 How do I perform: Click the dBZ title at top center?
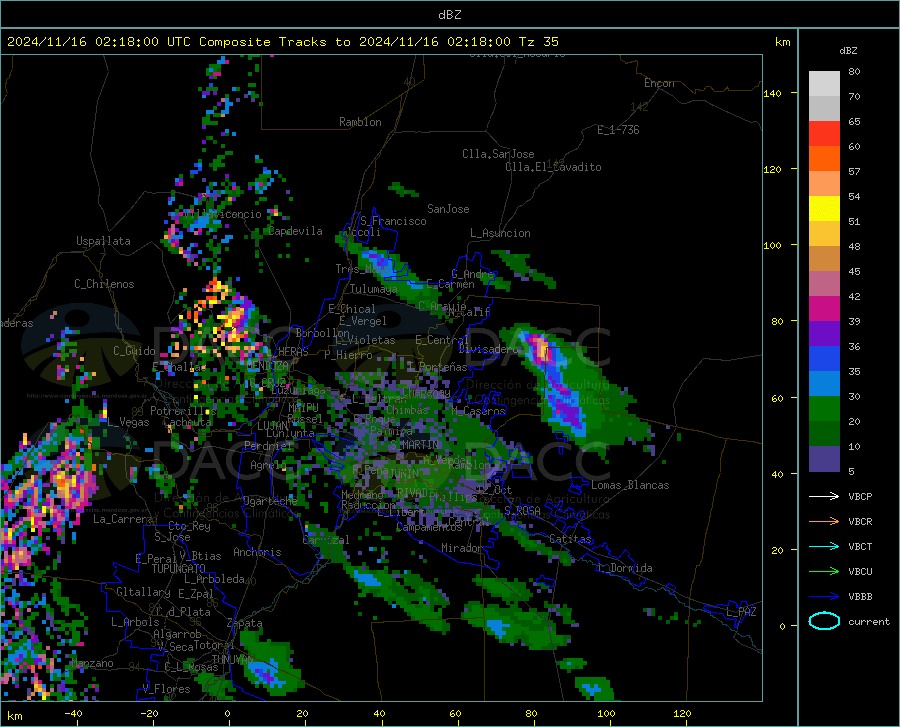[449, 15]
